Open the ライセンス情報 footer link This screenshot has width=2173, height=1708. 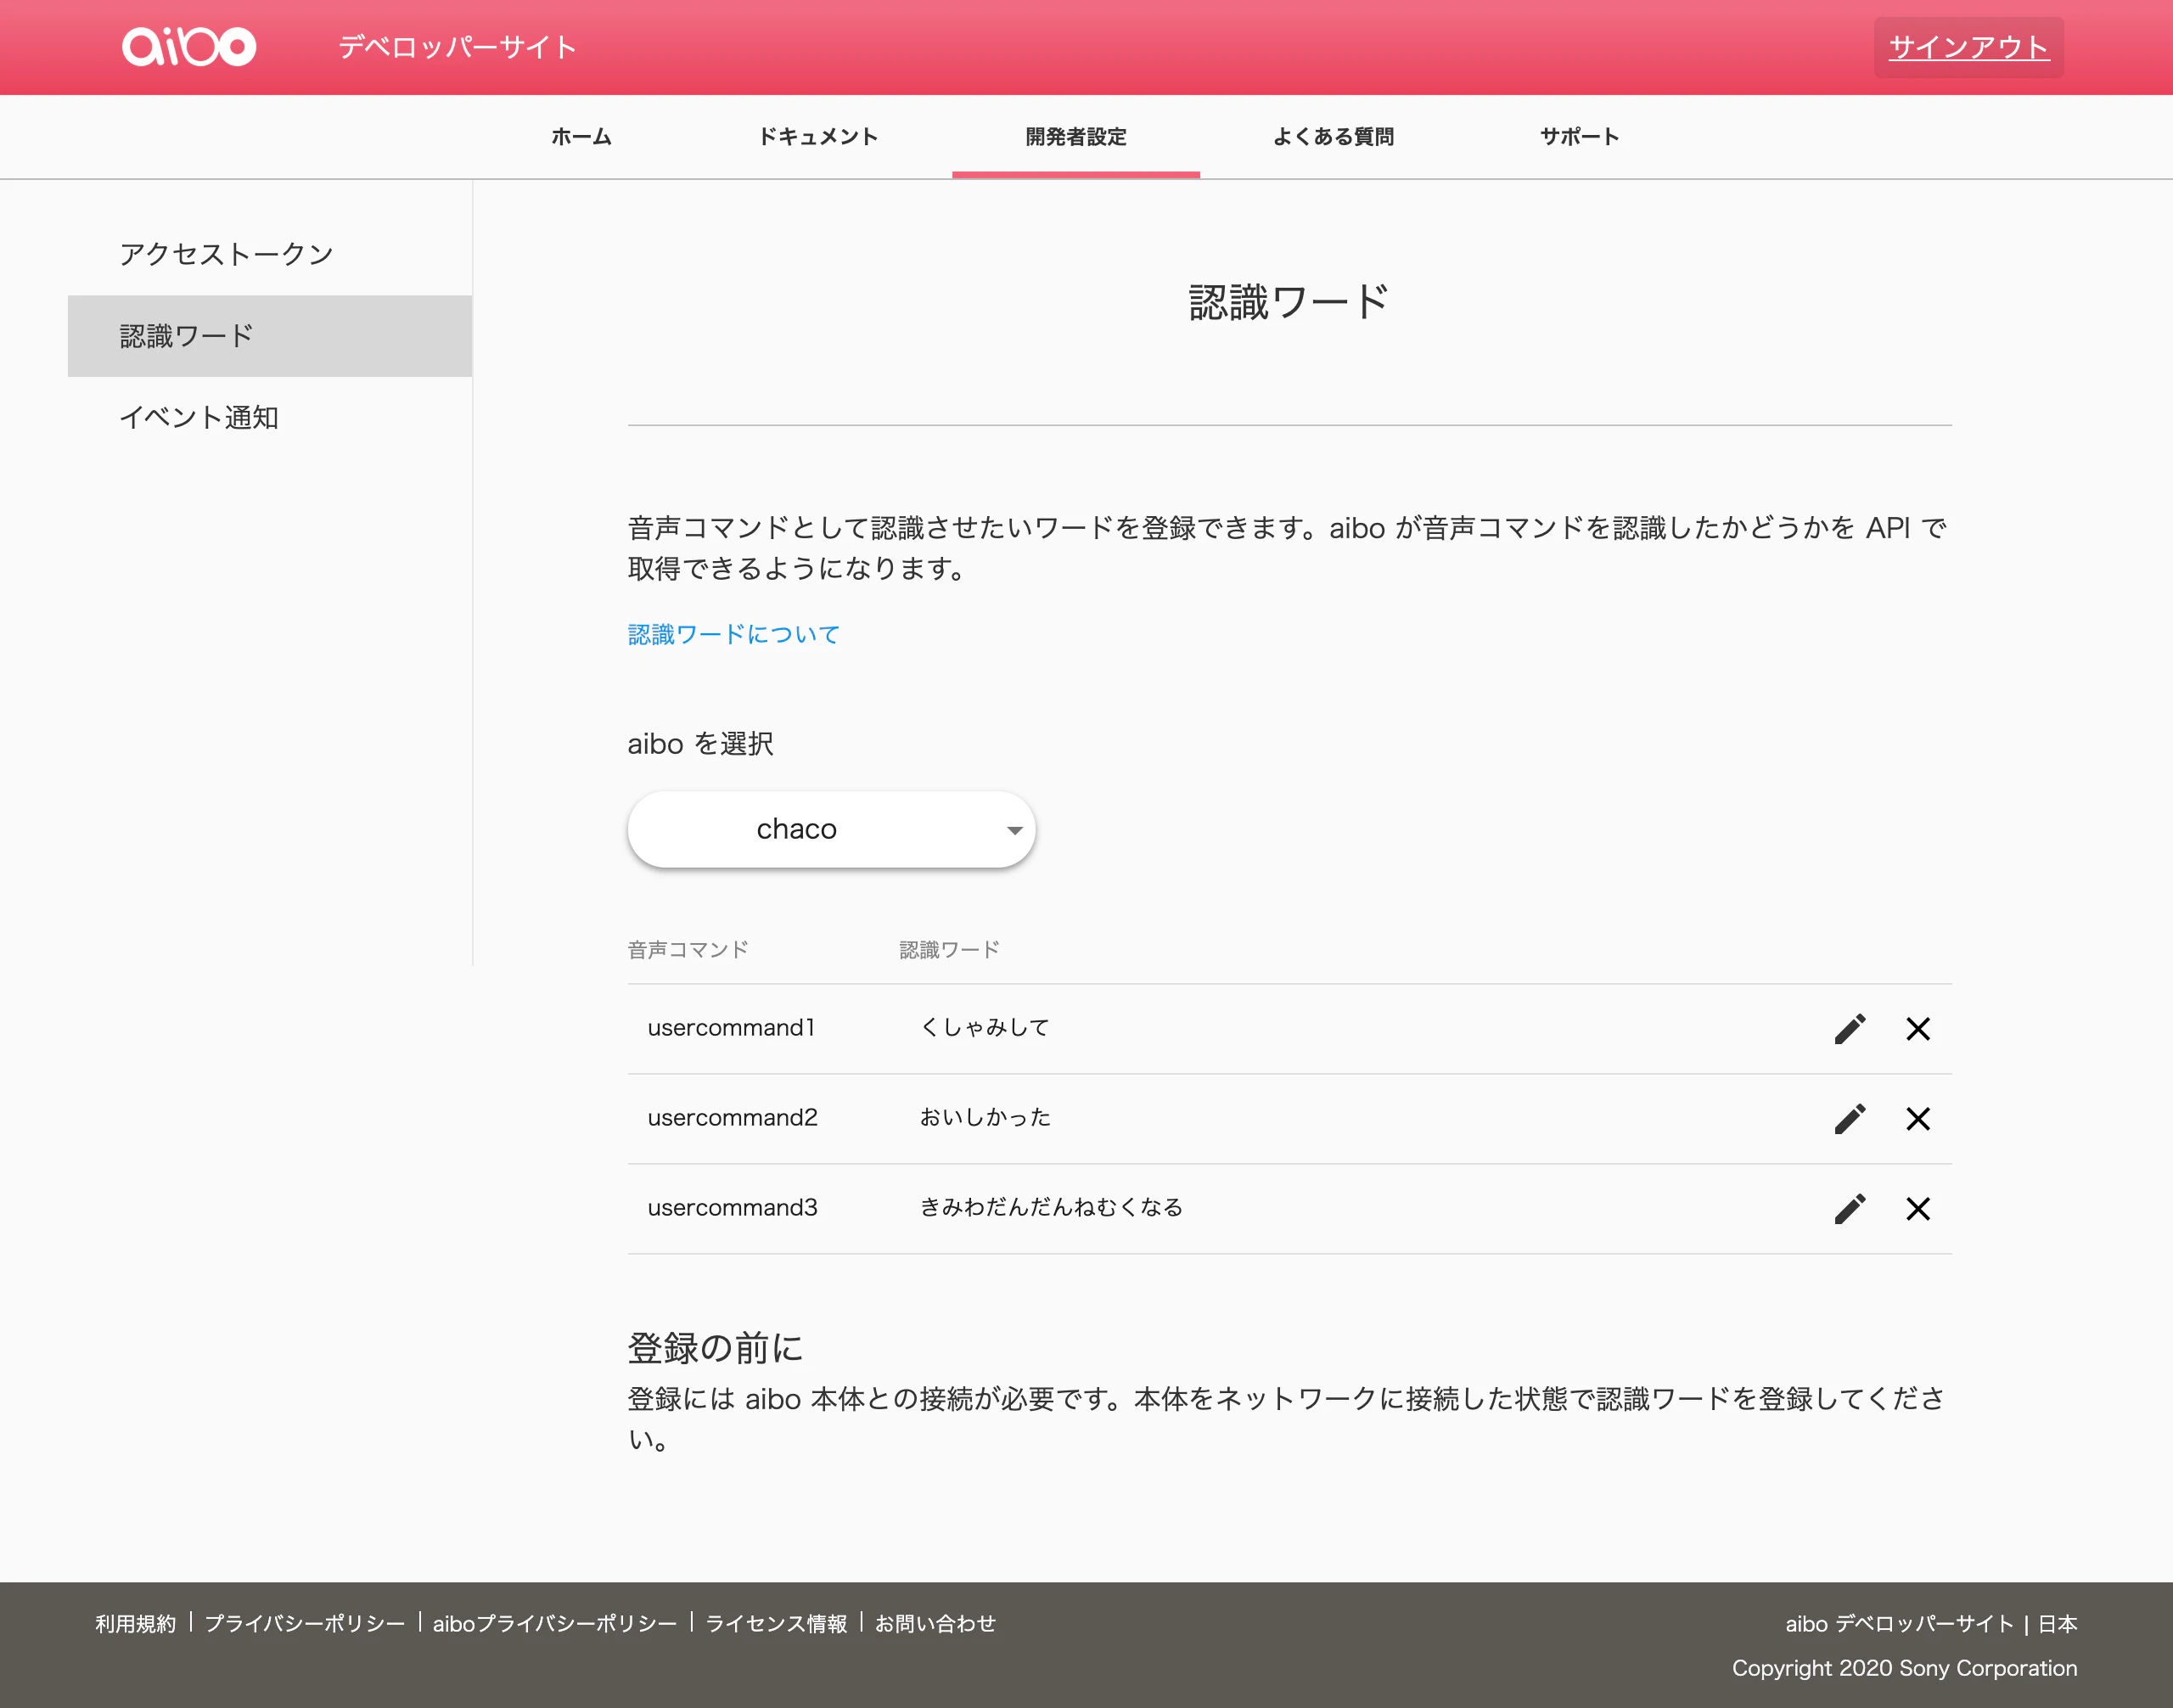(776, 1623)
